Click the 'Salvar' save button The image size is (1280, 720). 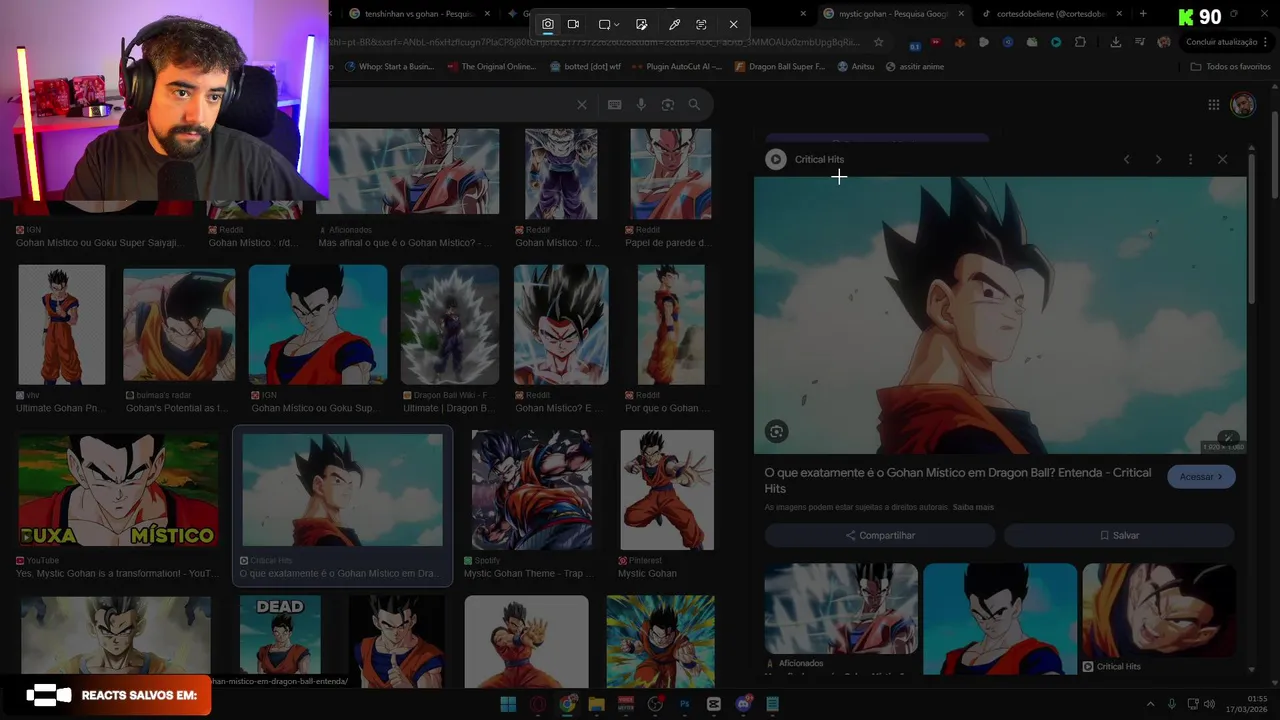coord(1119,535)
